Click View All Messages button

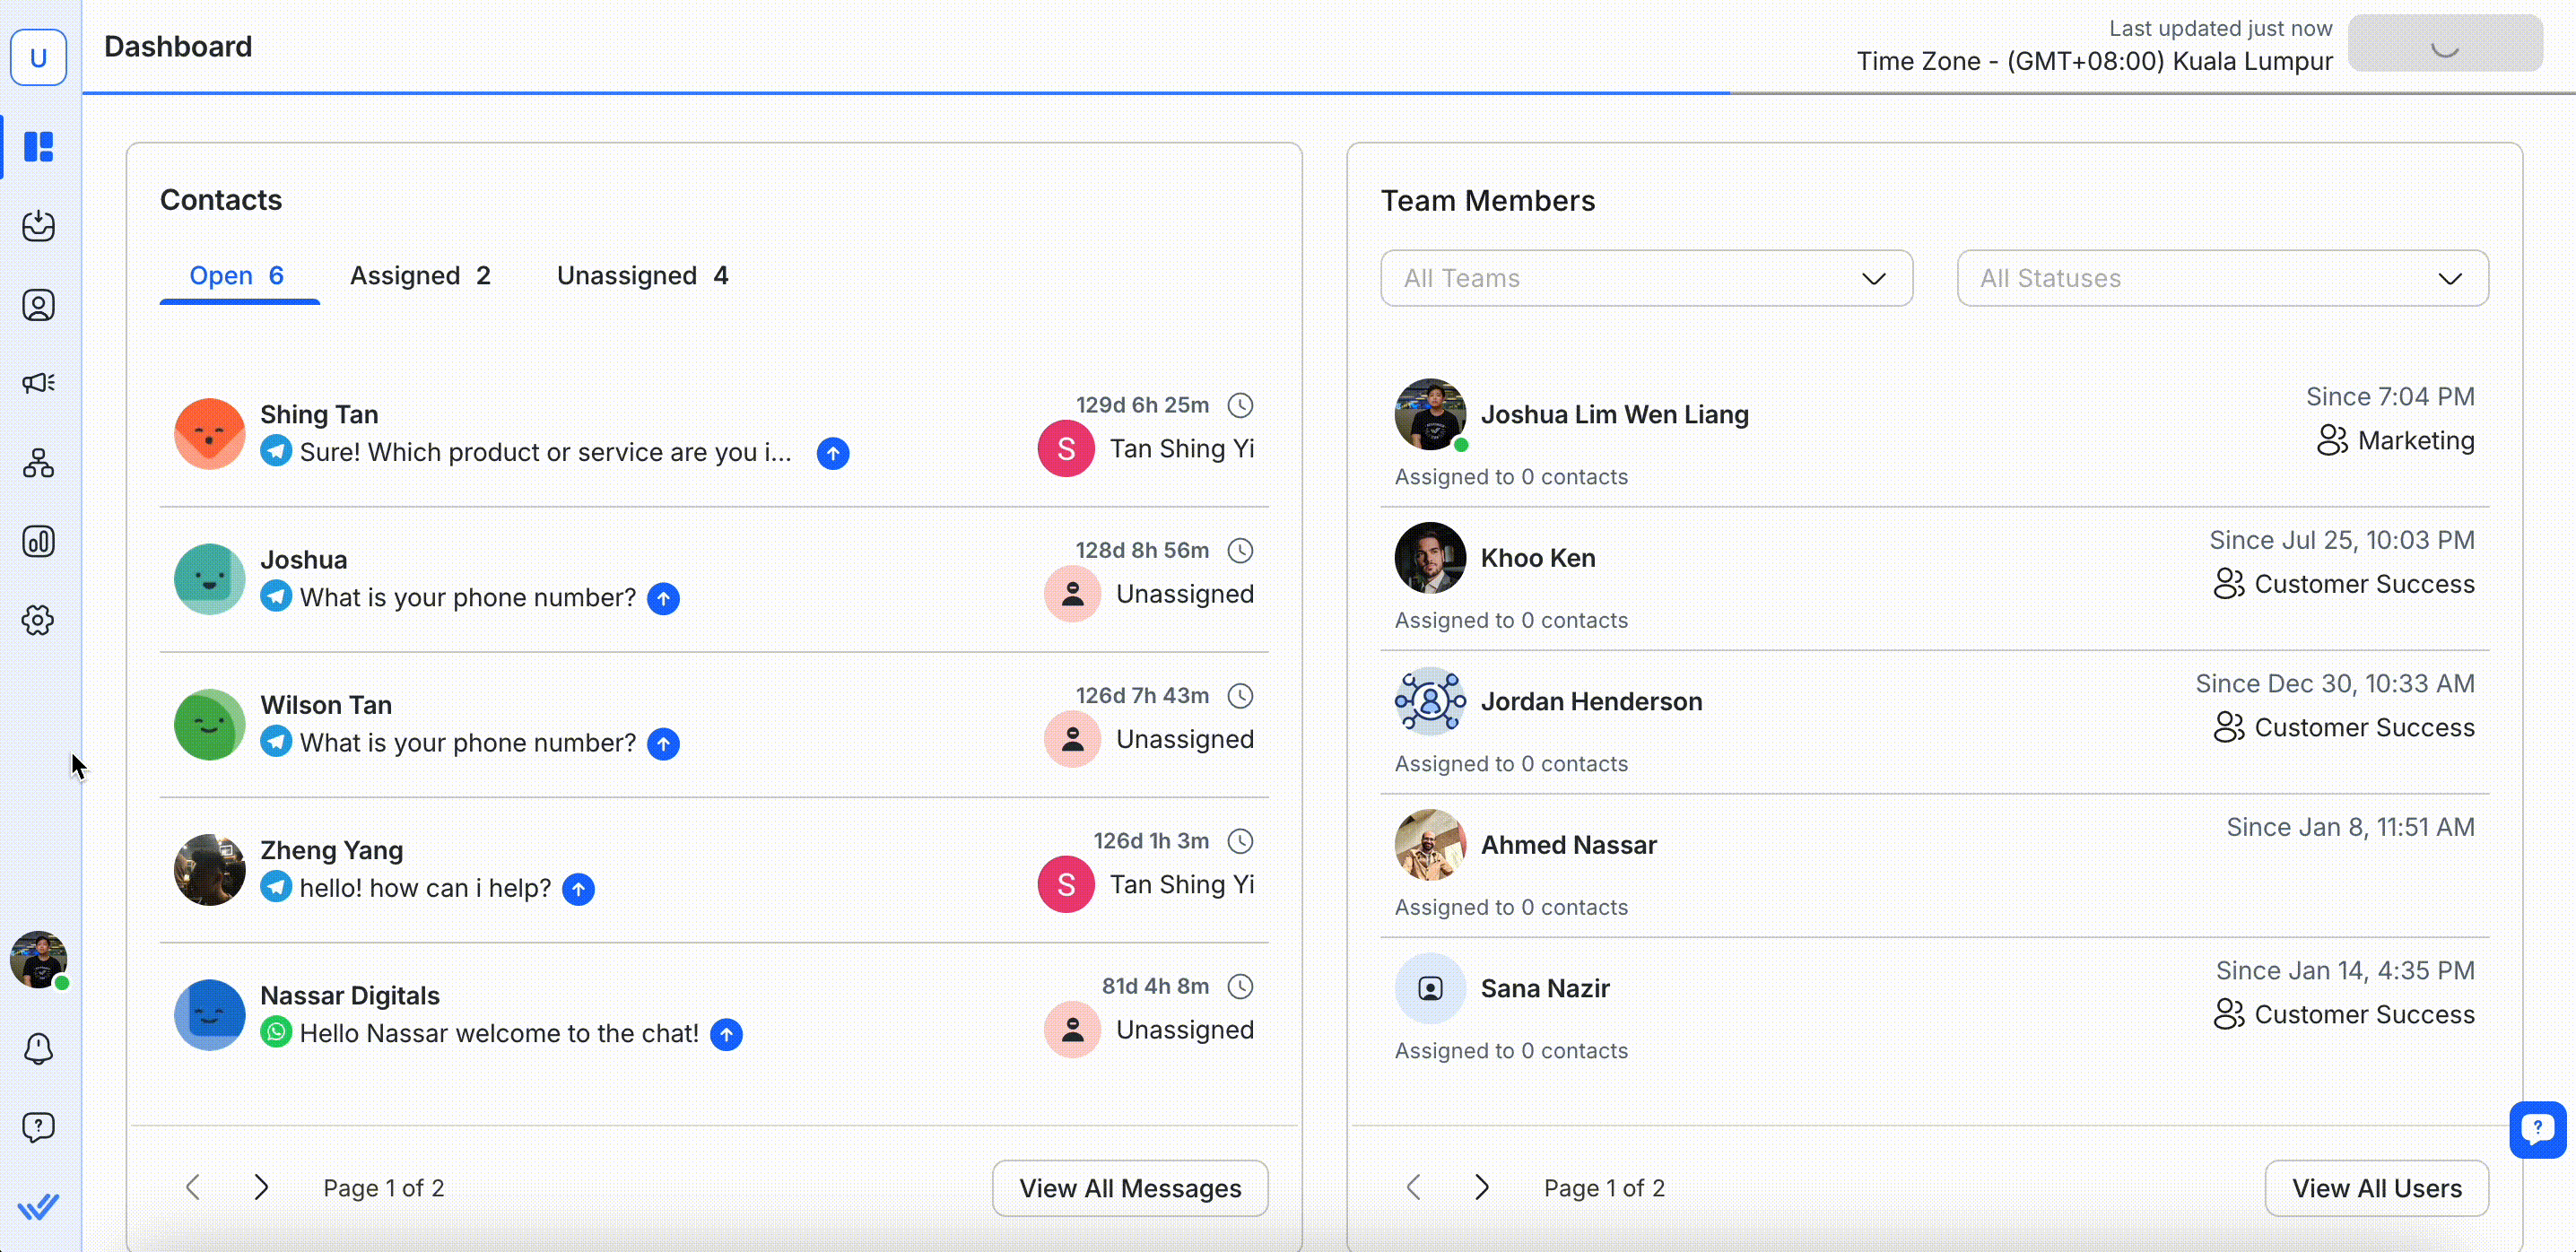[1129, 1188]
